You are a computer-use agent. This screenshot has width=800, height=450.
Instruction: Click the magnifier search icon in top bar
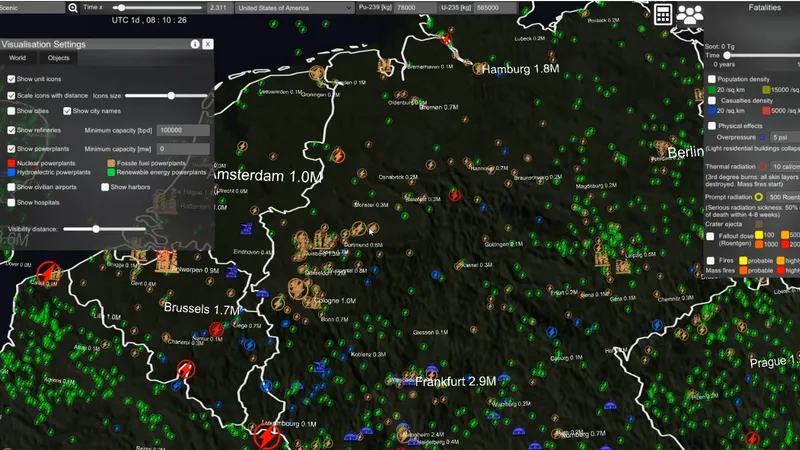(73, 7)
